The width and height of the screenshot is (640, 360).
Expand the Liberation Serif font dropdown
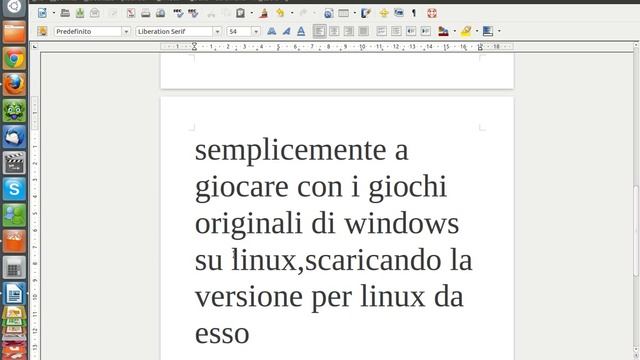[217, 31]
